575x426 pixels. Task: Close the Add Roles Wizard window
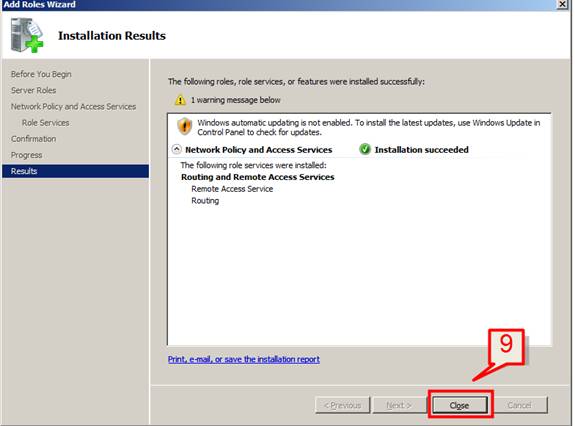(x=562, y=4)
